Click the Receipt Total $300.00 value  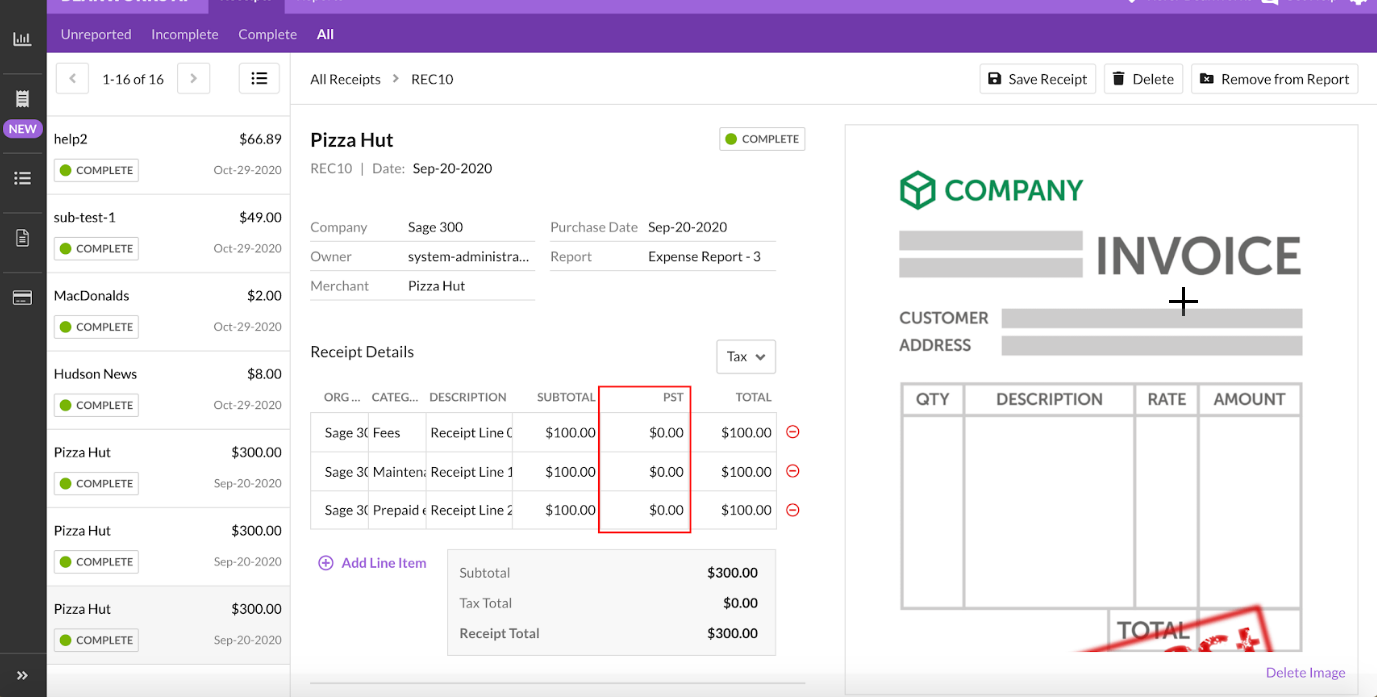click(x=732, y=633)
